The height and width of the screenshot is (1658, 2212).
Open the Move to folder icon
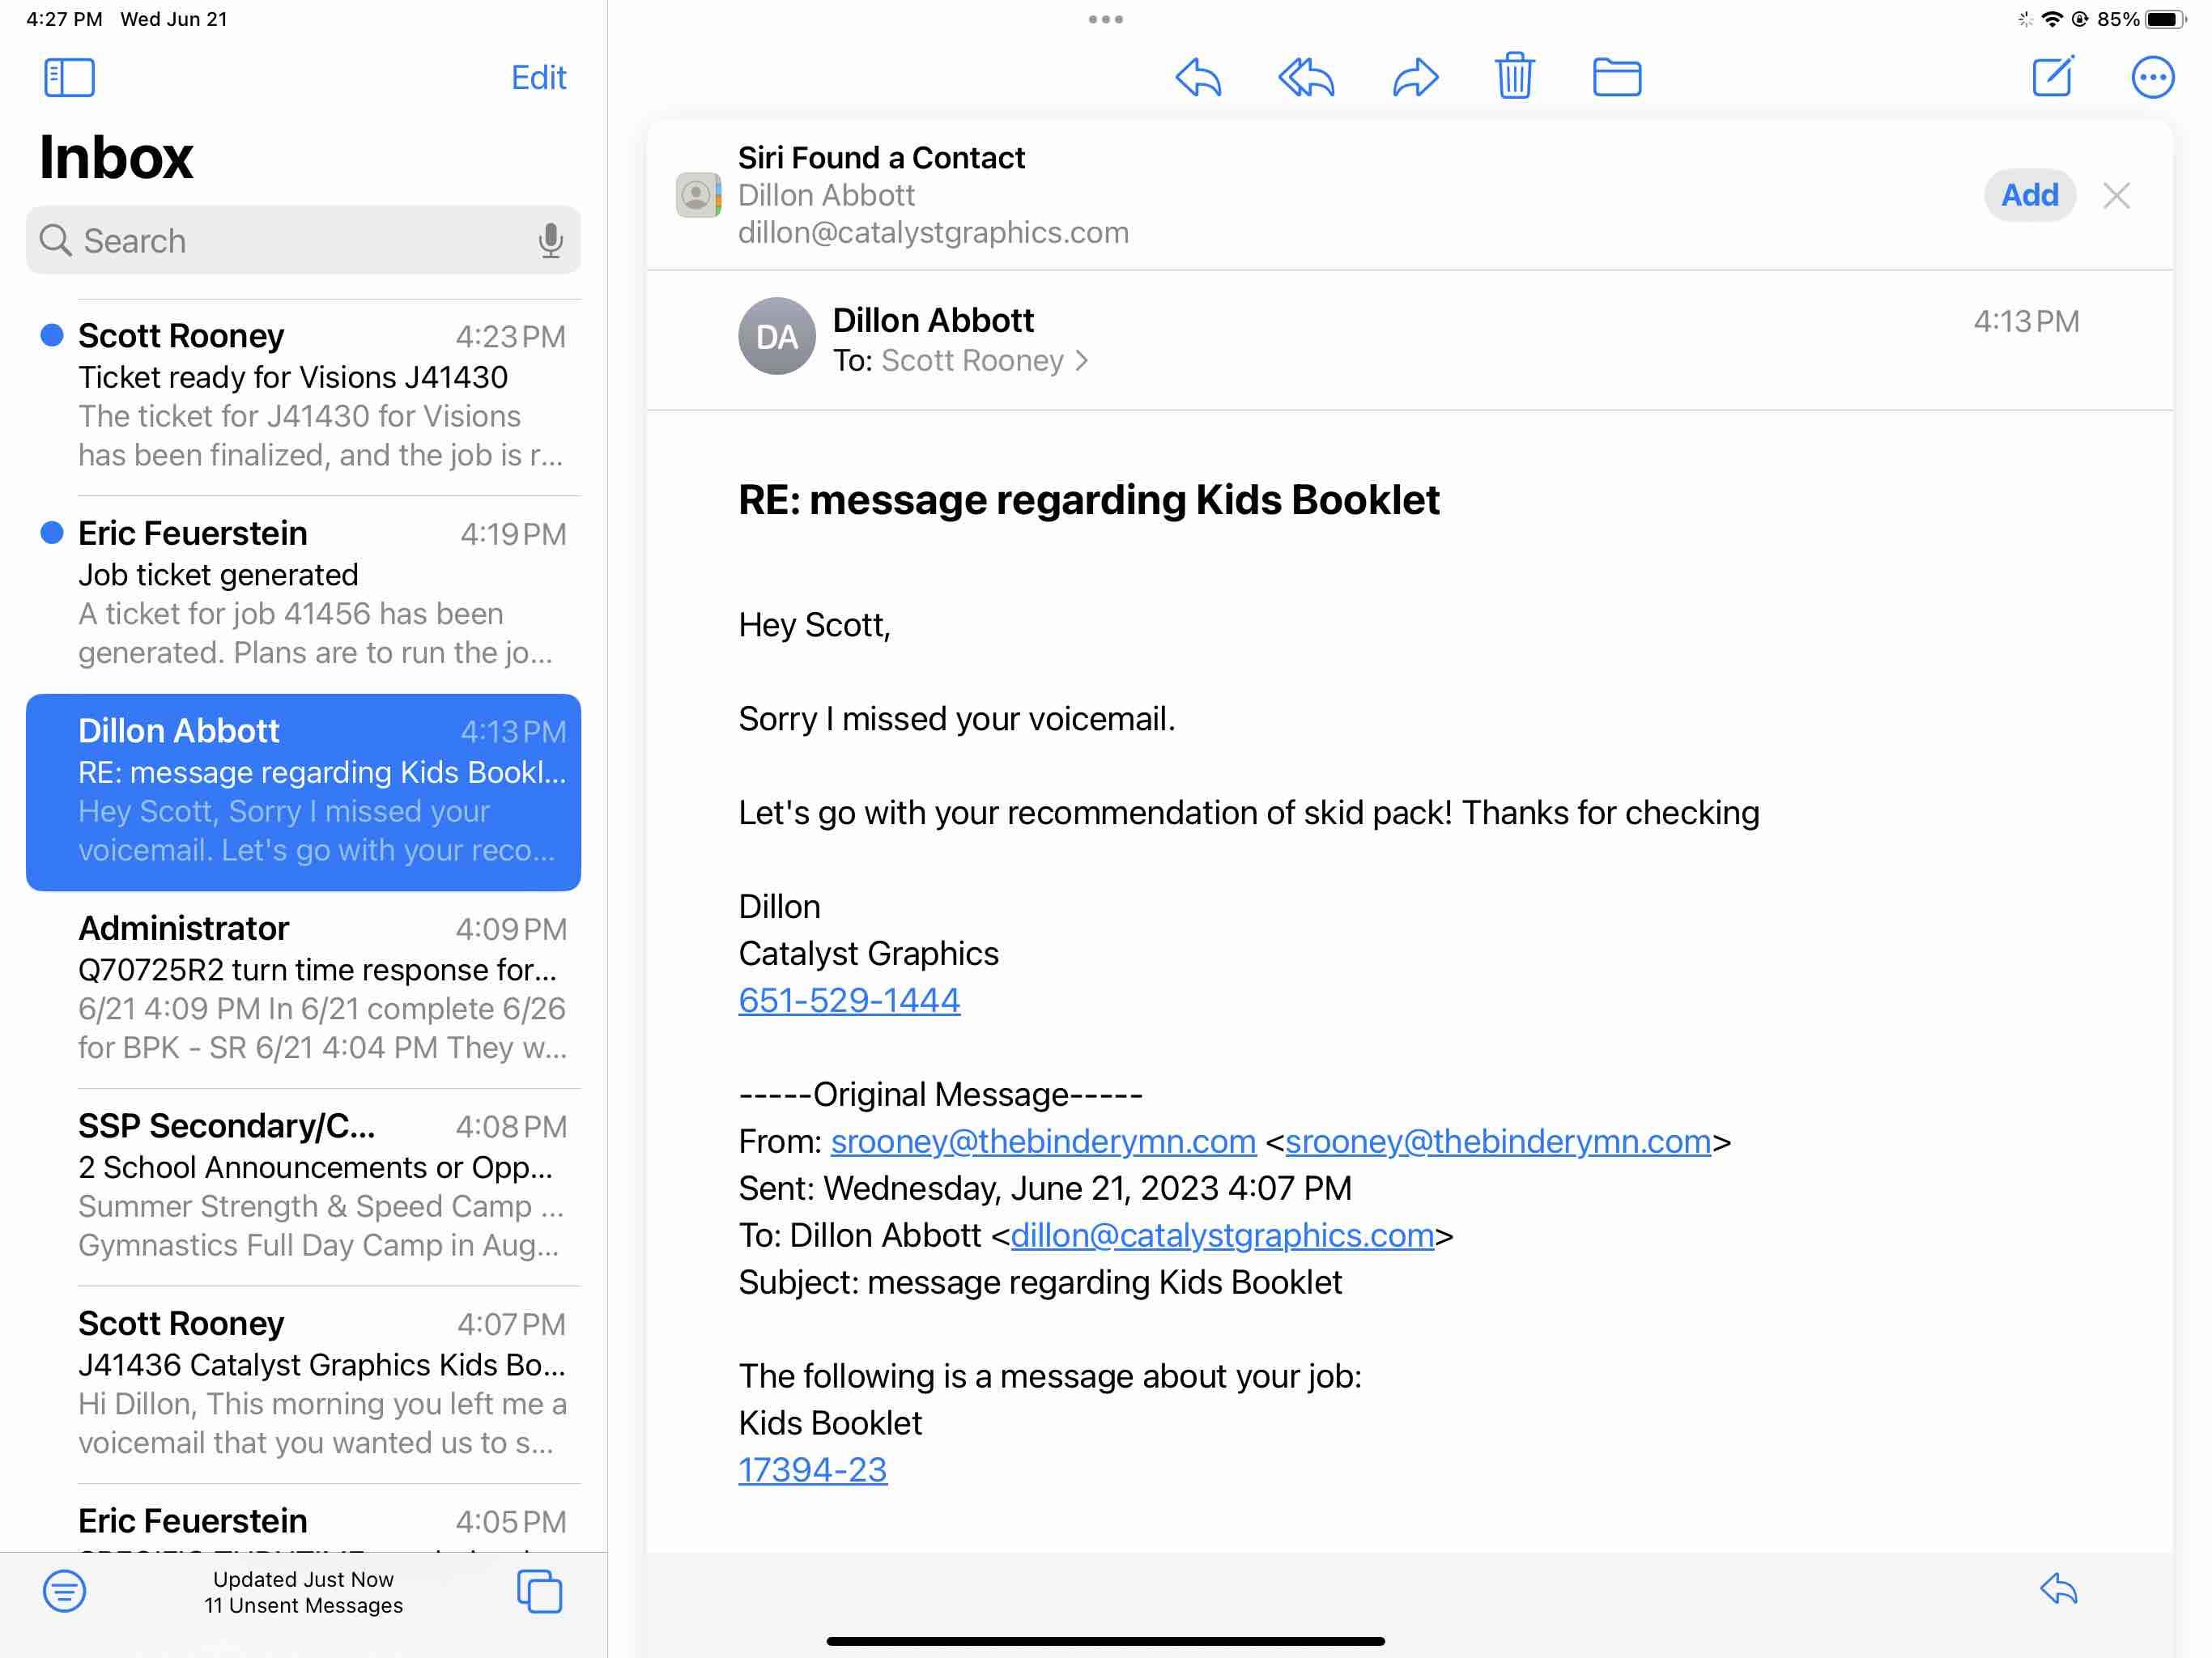1616,77
